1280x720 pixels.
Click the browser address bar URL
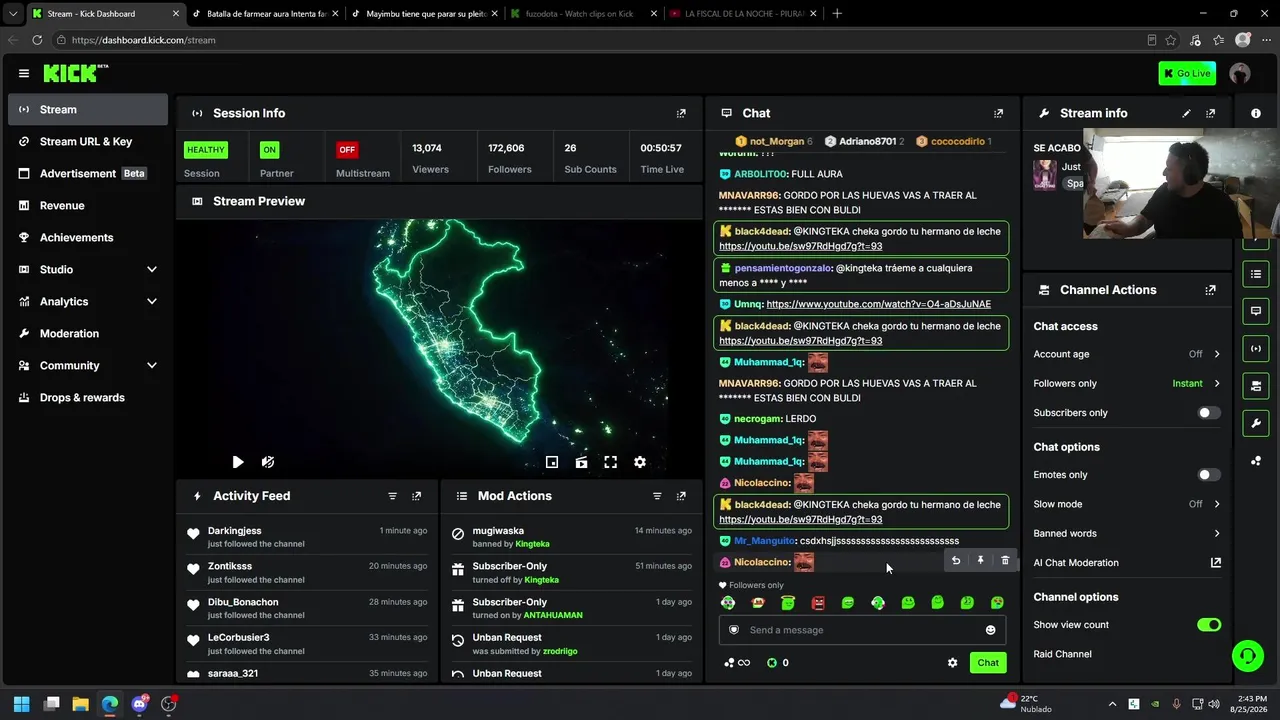click(x=144, y=40)
